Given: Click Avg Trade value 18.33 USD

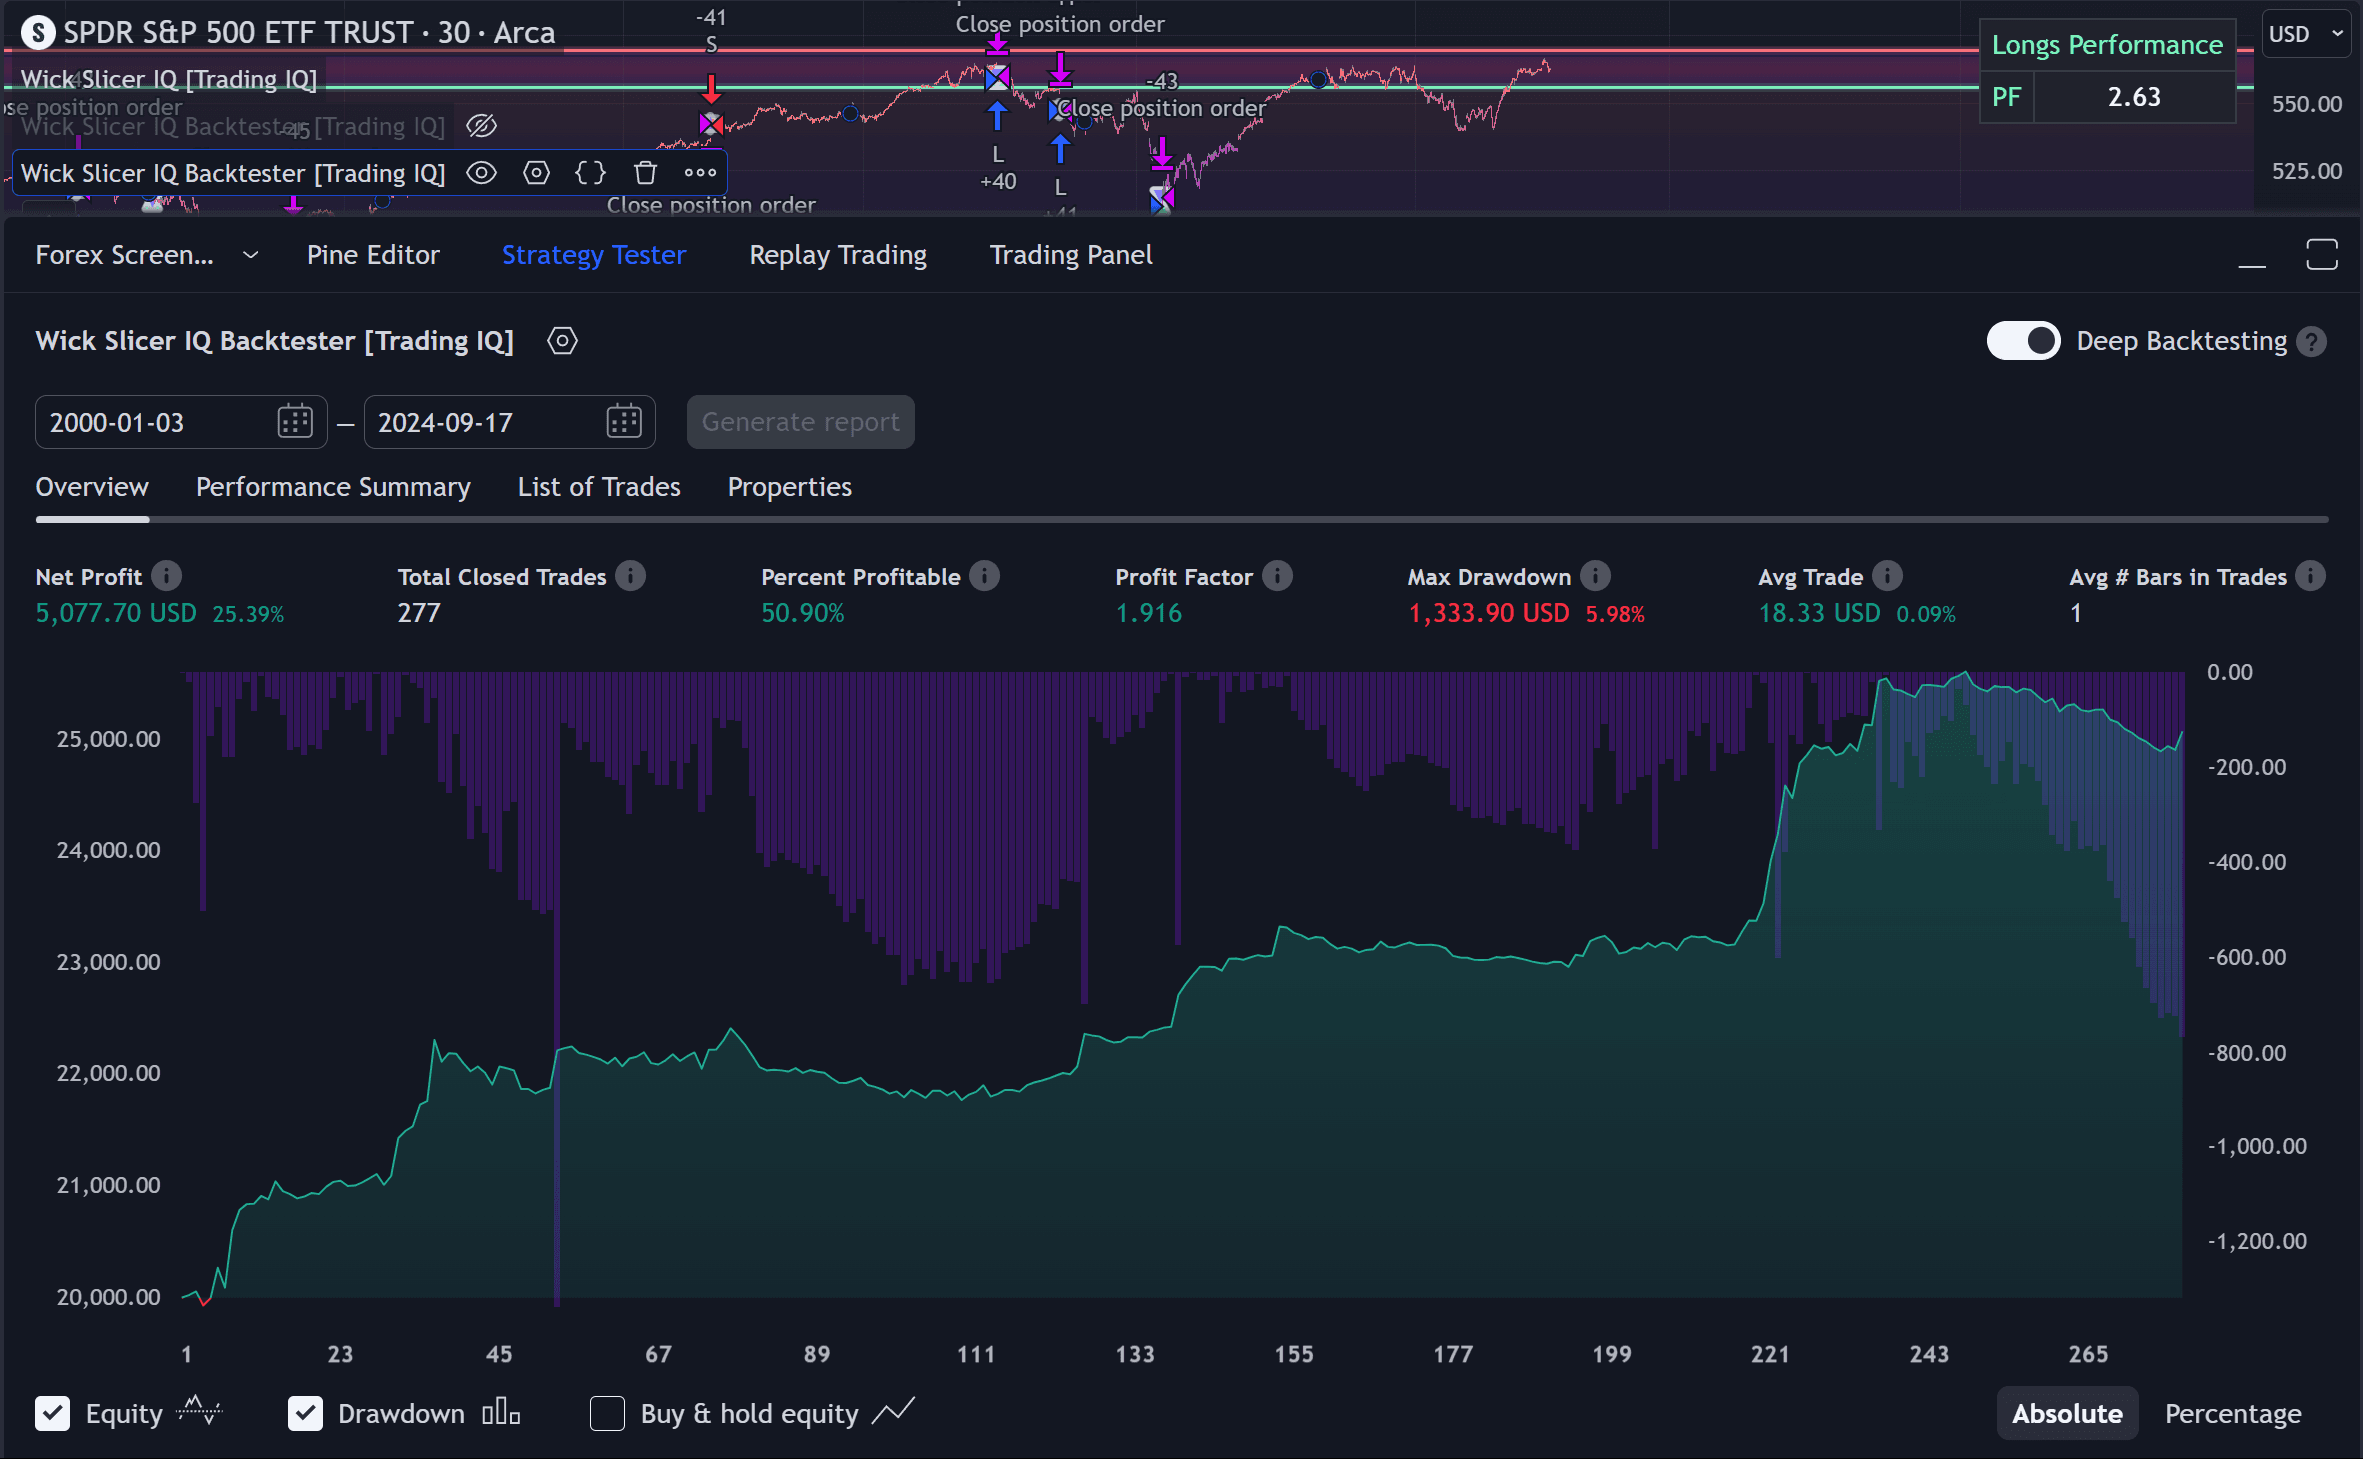Looking at the screenshot, I should (x=1819, y=613).
